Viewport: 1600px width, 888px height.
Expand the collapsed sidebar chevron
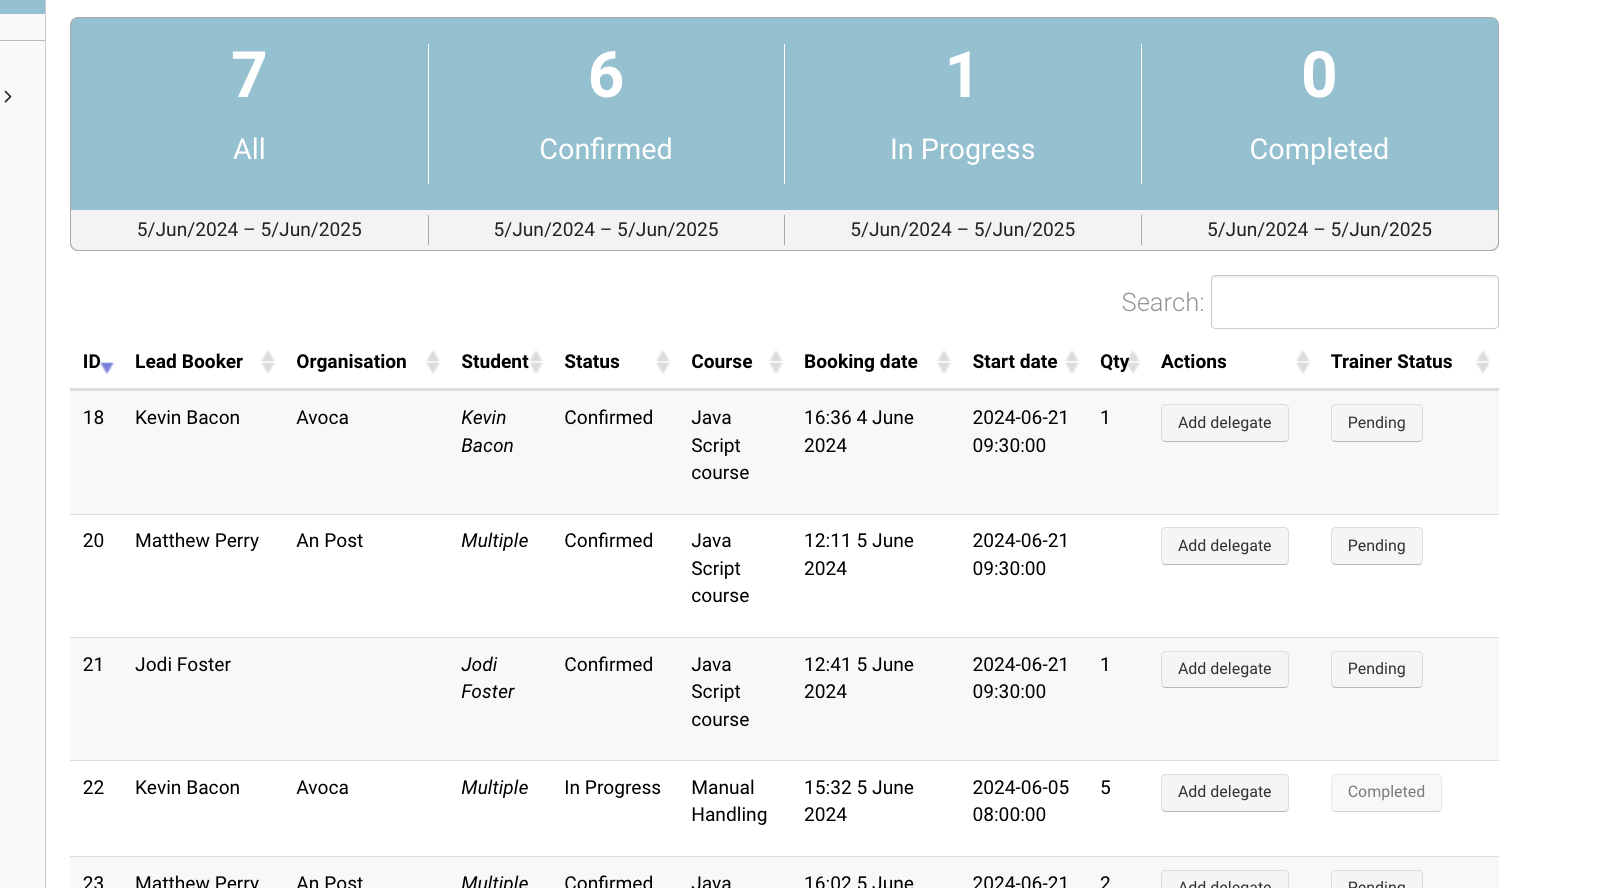point(8,97)
